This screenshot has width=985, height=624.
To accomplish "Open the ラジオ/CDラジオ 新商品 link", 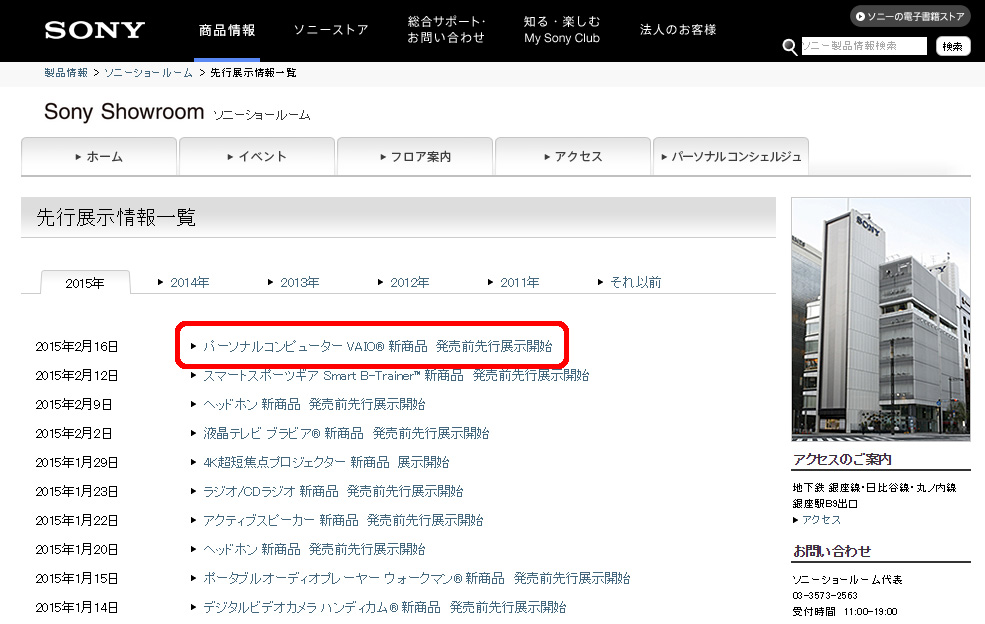I will point(333,491).
